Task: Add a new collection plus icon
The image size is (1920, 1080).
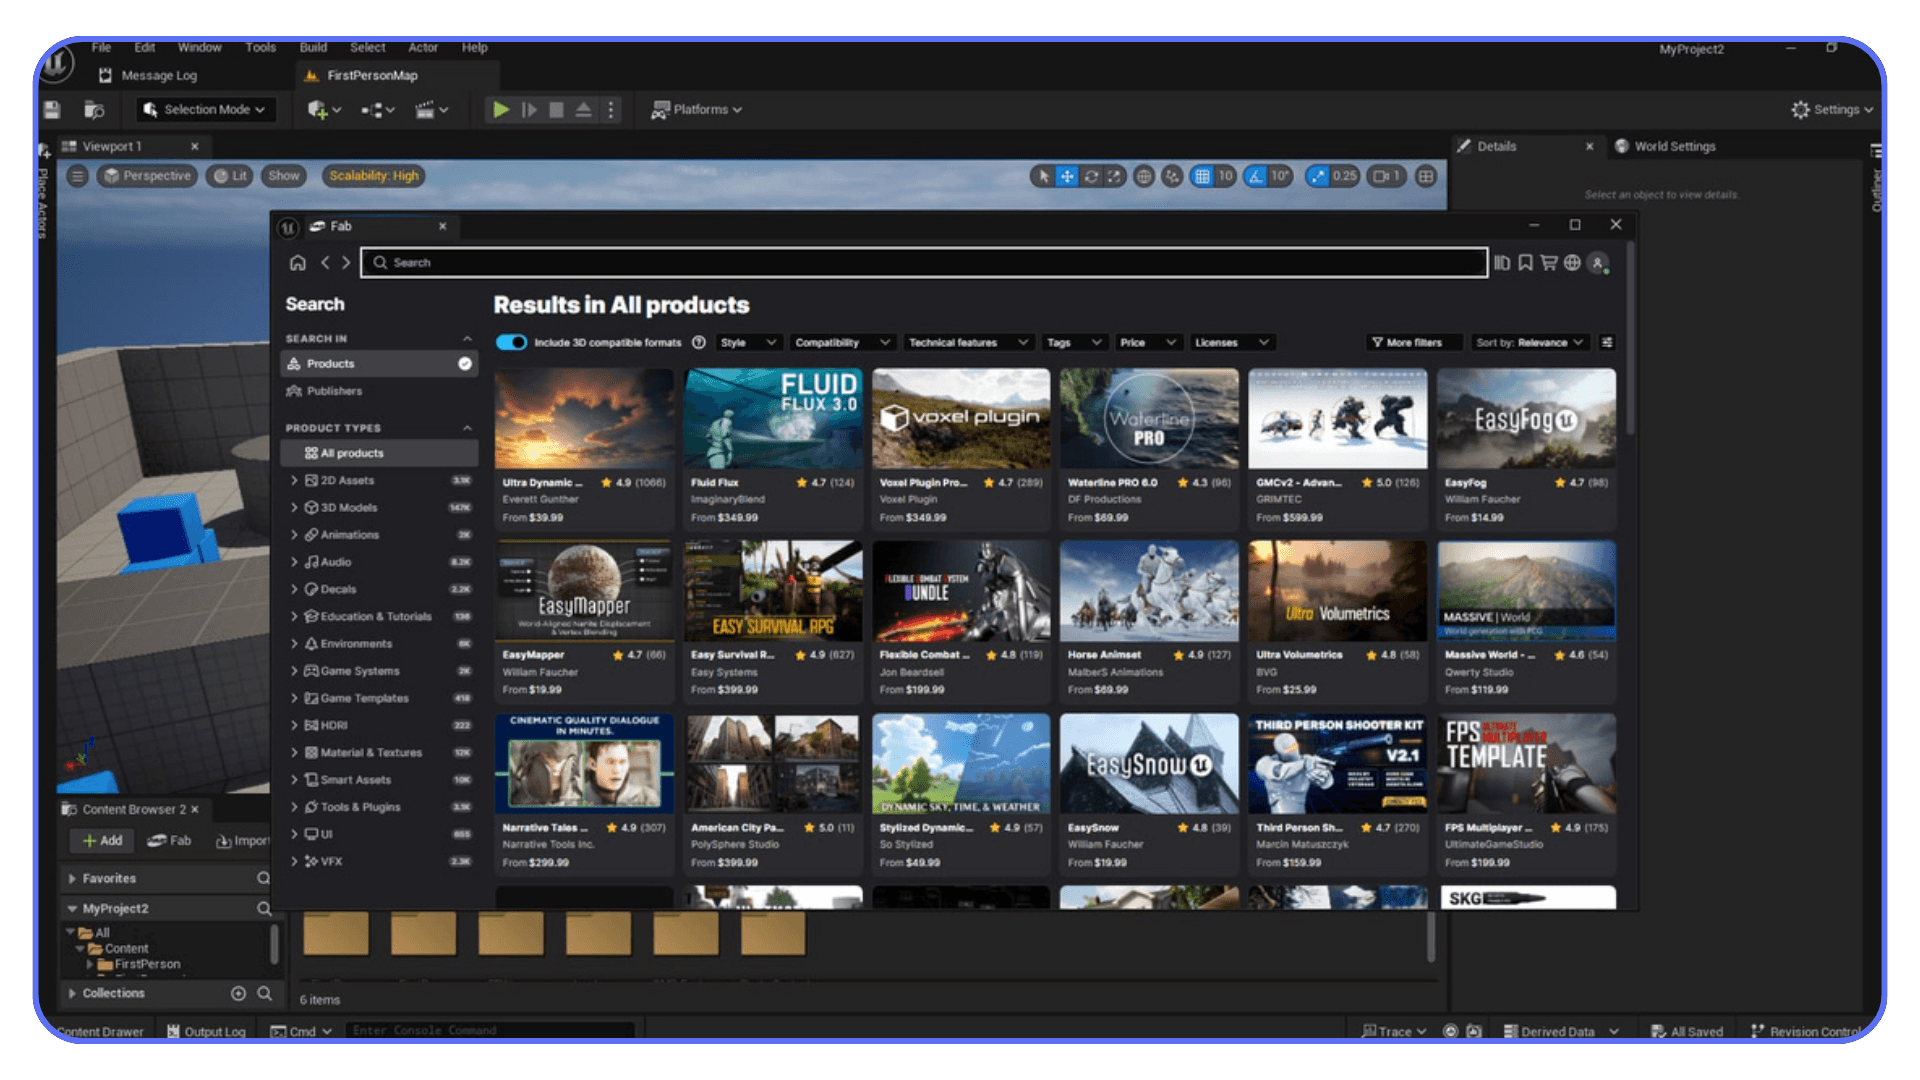Action: click(238, 993)
